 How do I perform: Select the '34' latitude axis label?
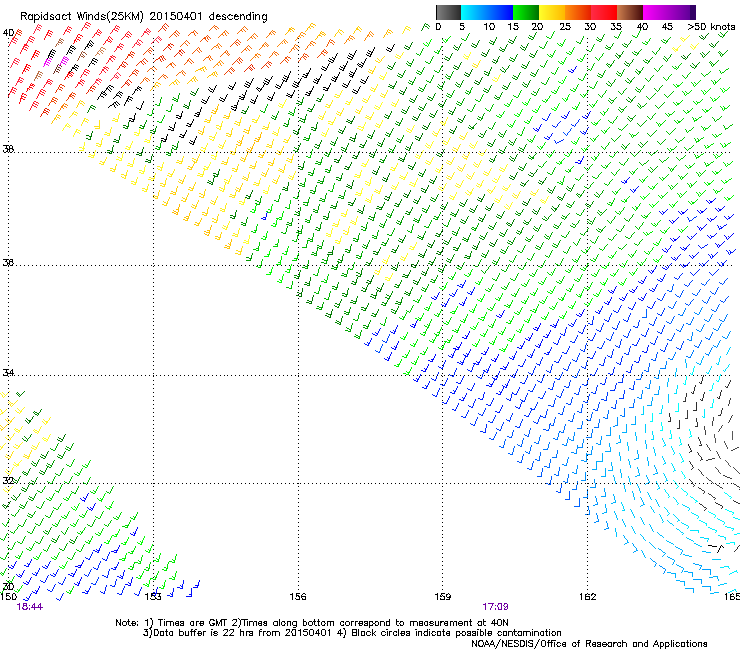pyautogui.click(x=8, y=373)
